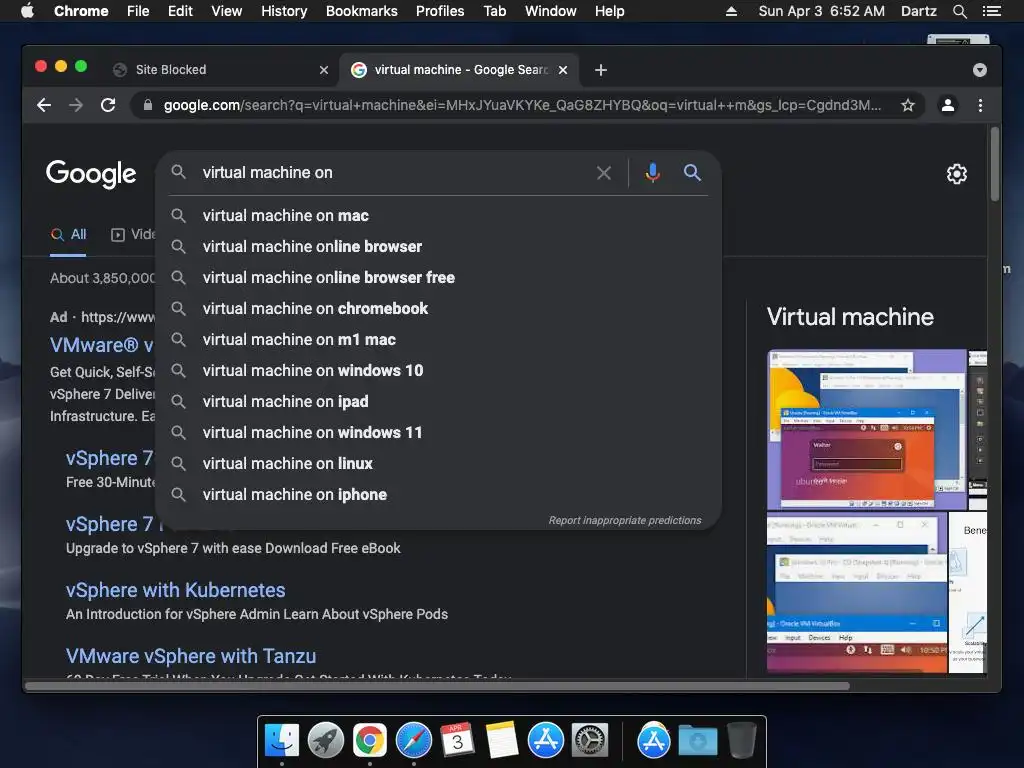This screenshot has height=768, width=1024.
Task: Click the Google logo
Action: [x=91, y=174]
